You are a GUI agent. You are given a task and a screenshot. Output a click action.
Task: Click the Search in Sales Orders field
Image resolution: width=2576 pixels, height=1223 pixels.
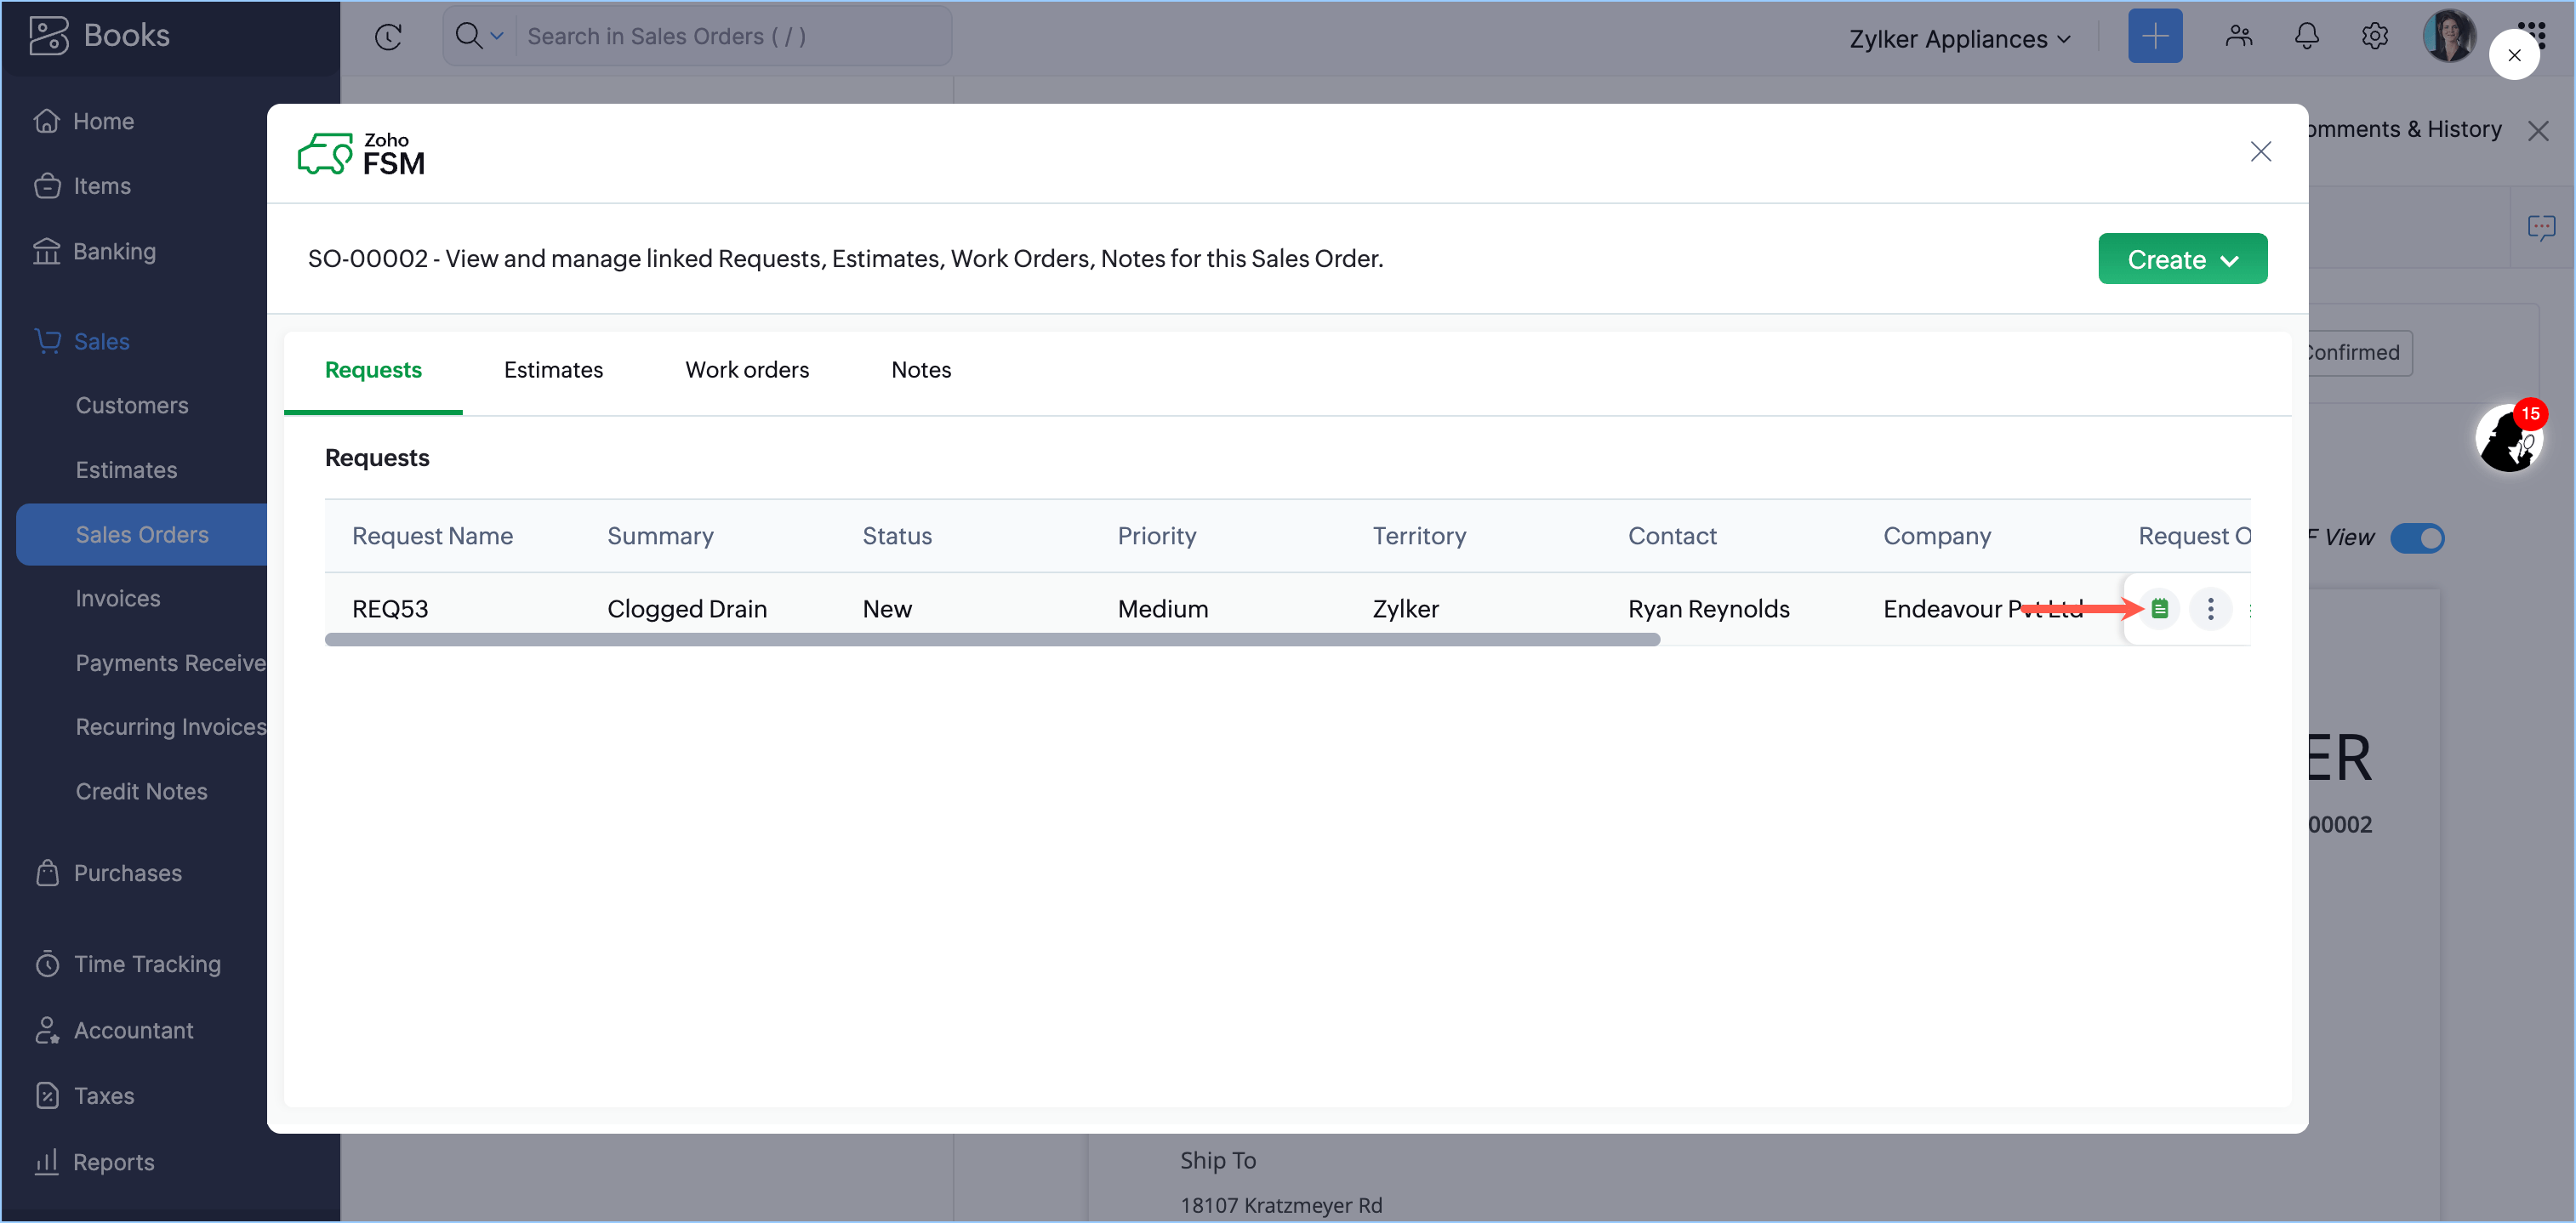[730, 37]
